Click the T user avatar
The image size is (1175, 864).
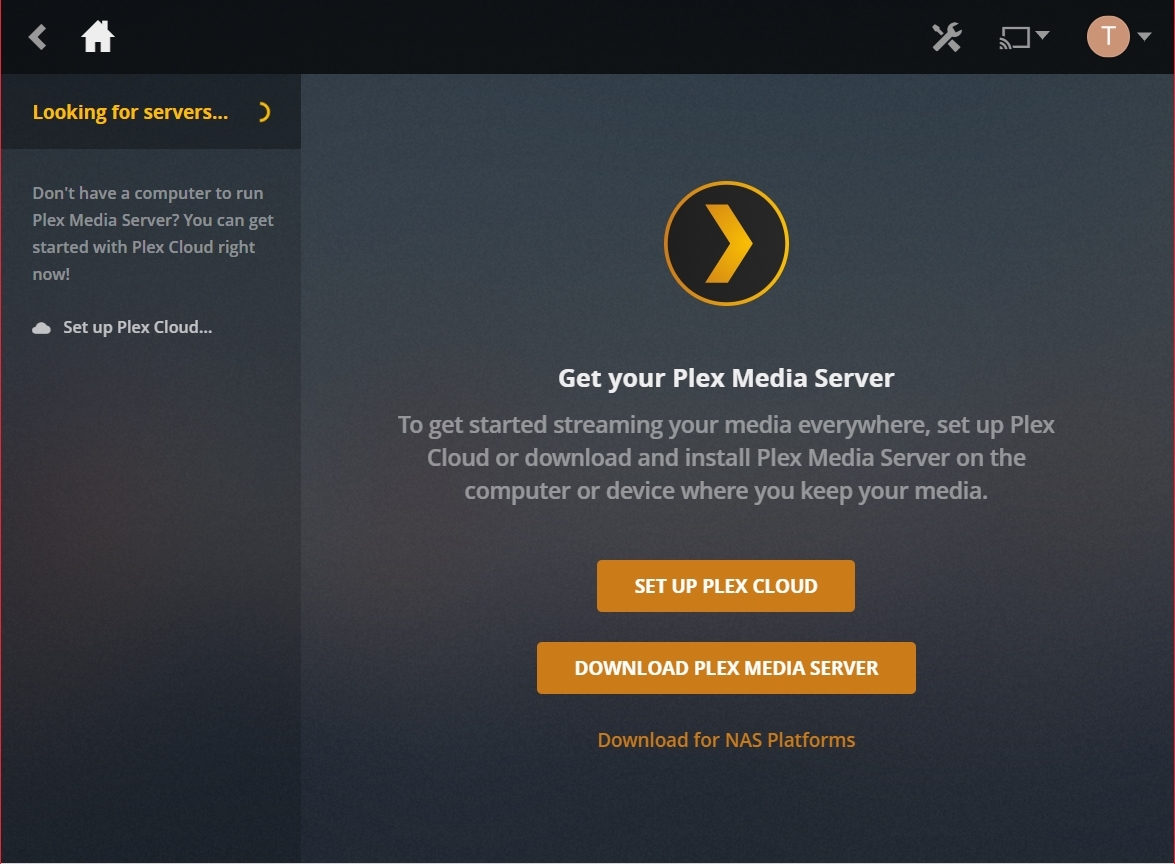(1108, 36)
